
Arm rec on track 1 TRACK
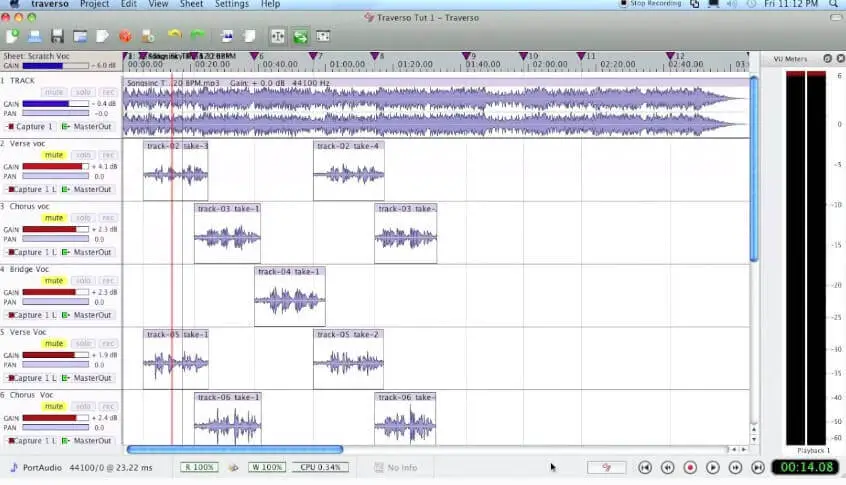click(108, 92)
